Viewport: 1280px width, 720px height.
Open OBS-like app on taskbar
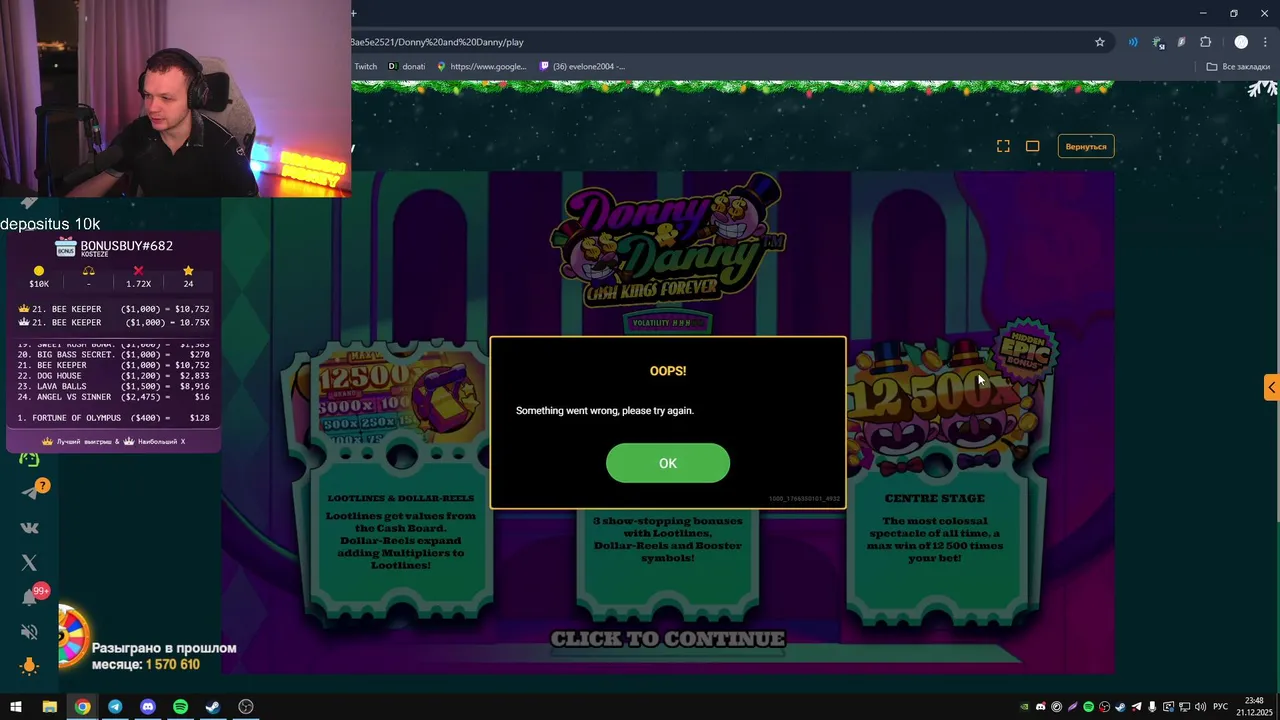pyautogui.click(x=246, y=707)
